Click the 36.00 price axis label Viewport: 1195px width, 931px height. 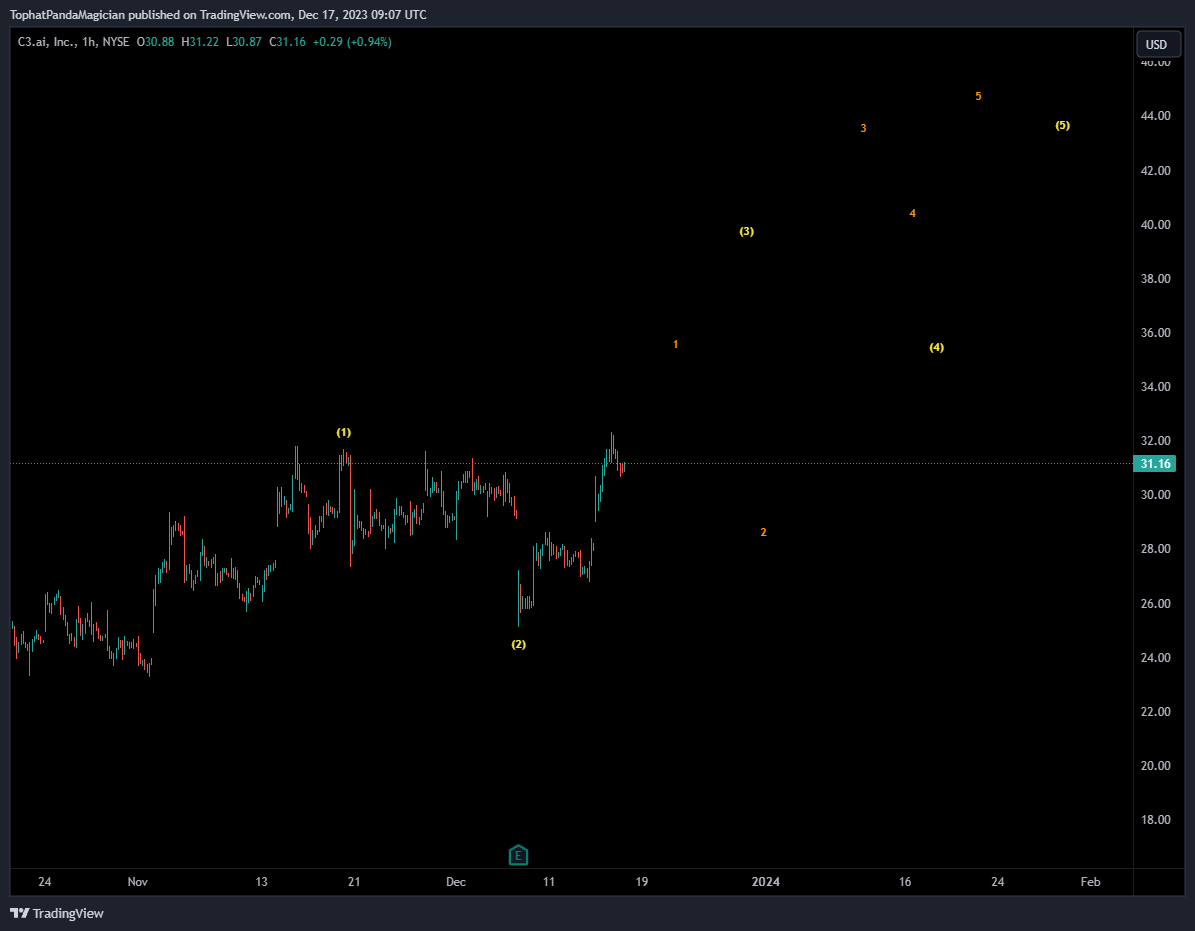click(x=1155, y=333)
